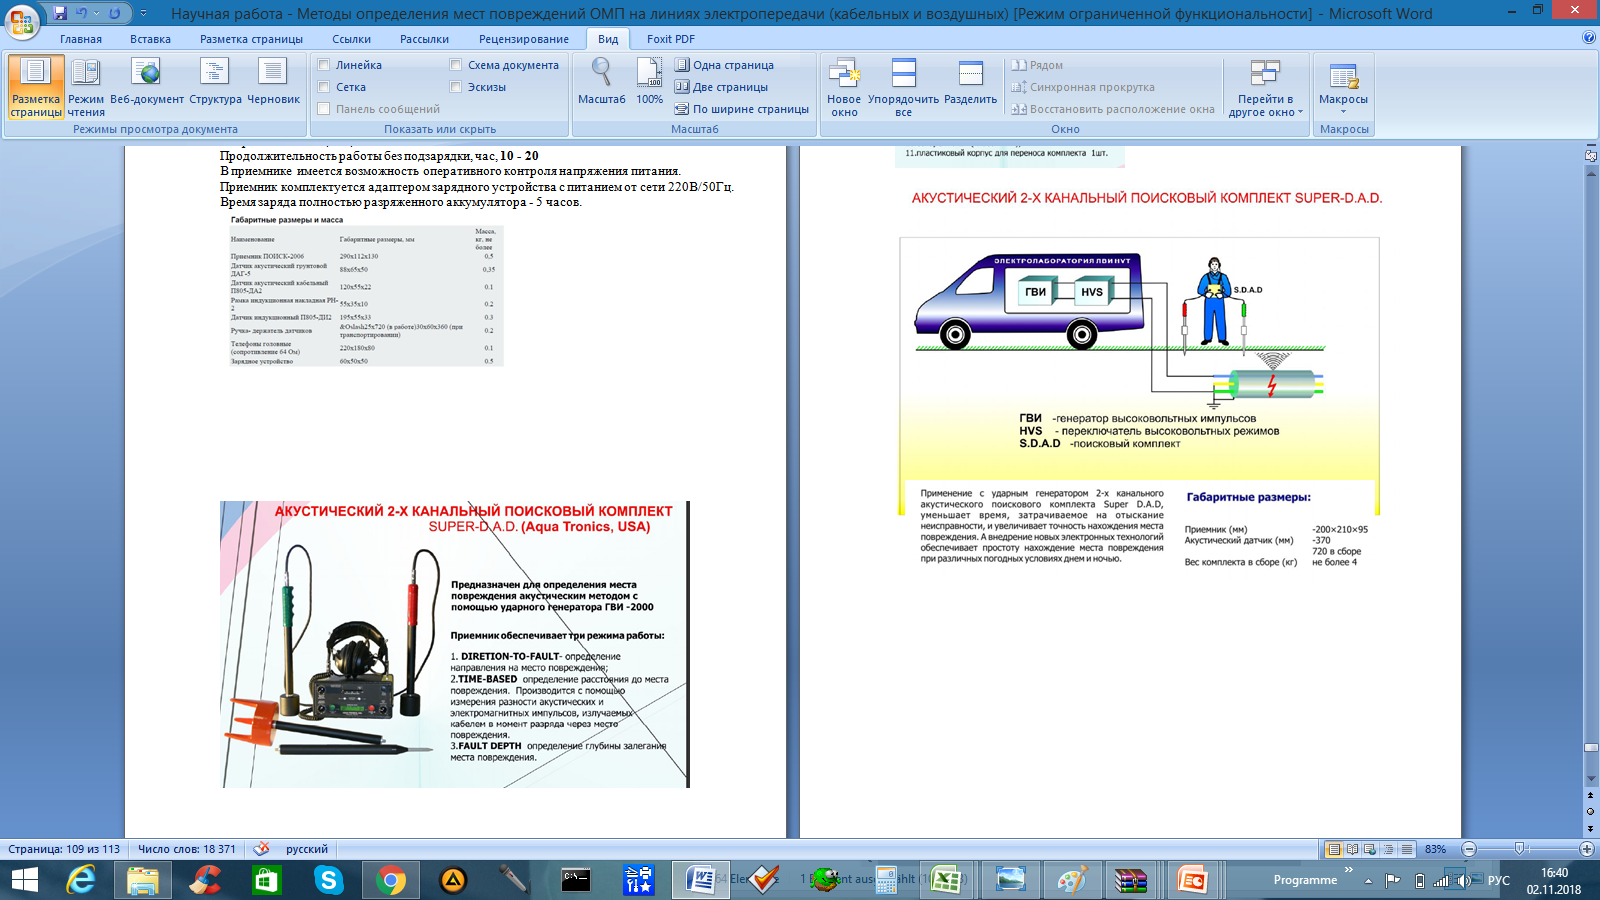
Task: Open Internet Explorer from taskbar
Action: click(x=81, y=880)
